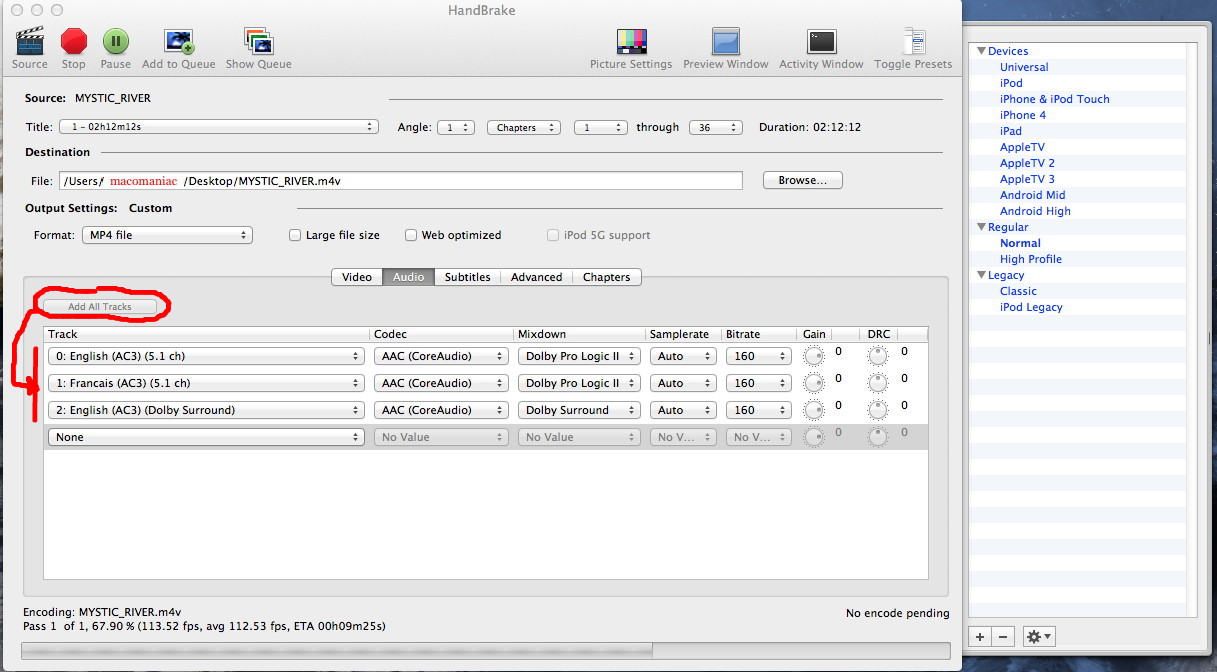This screenshot has width=1217, height=672.
Task: Open Samplerate dropdown for track 0 English
Action: pos(682,356)
